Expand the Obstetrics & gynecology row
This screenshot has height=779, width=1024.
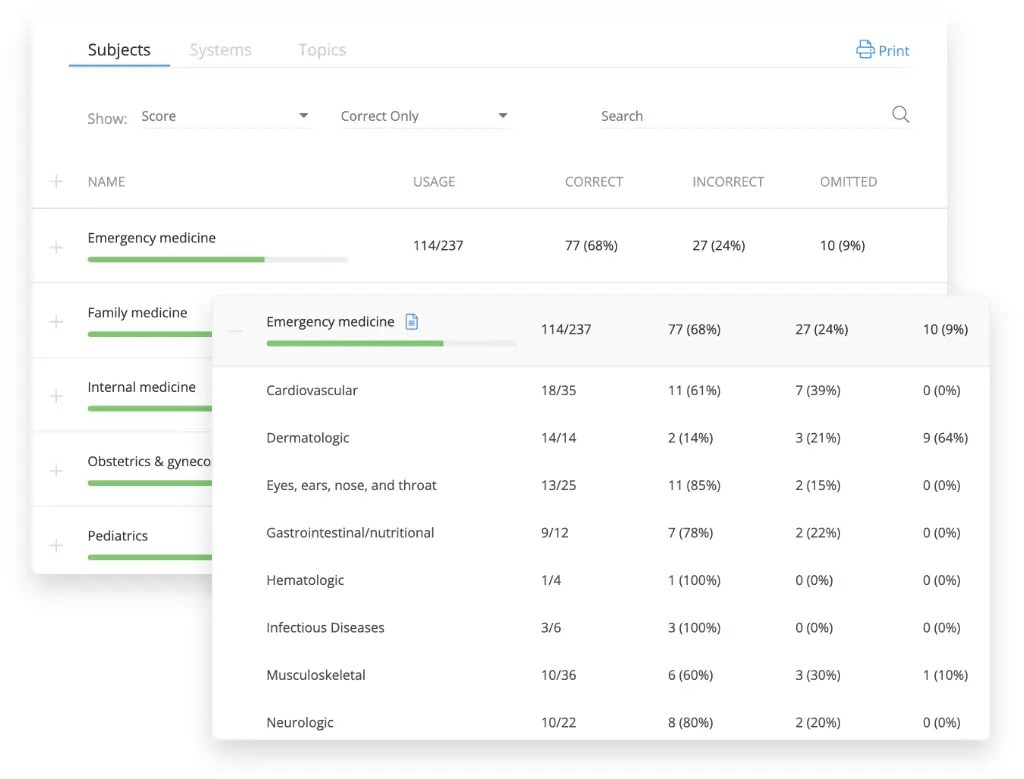coord(56,470)
